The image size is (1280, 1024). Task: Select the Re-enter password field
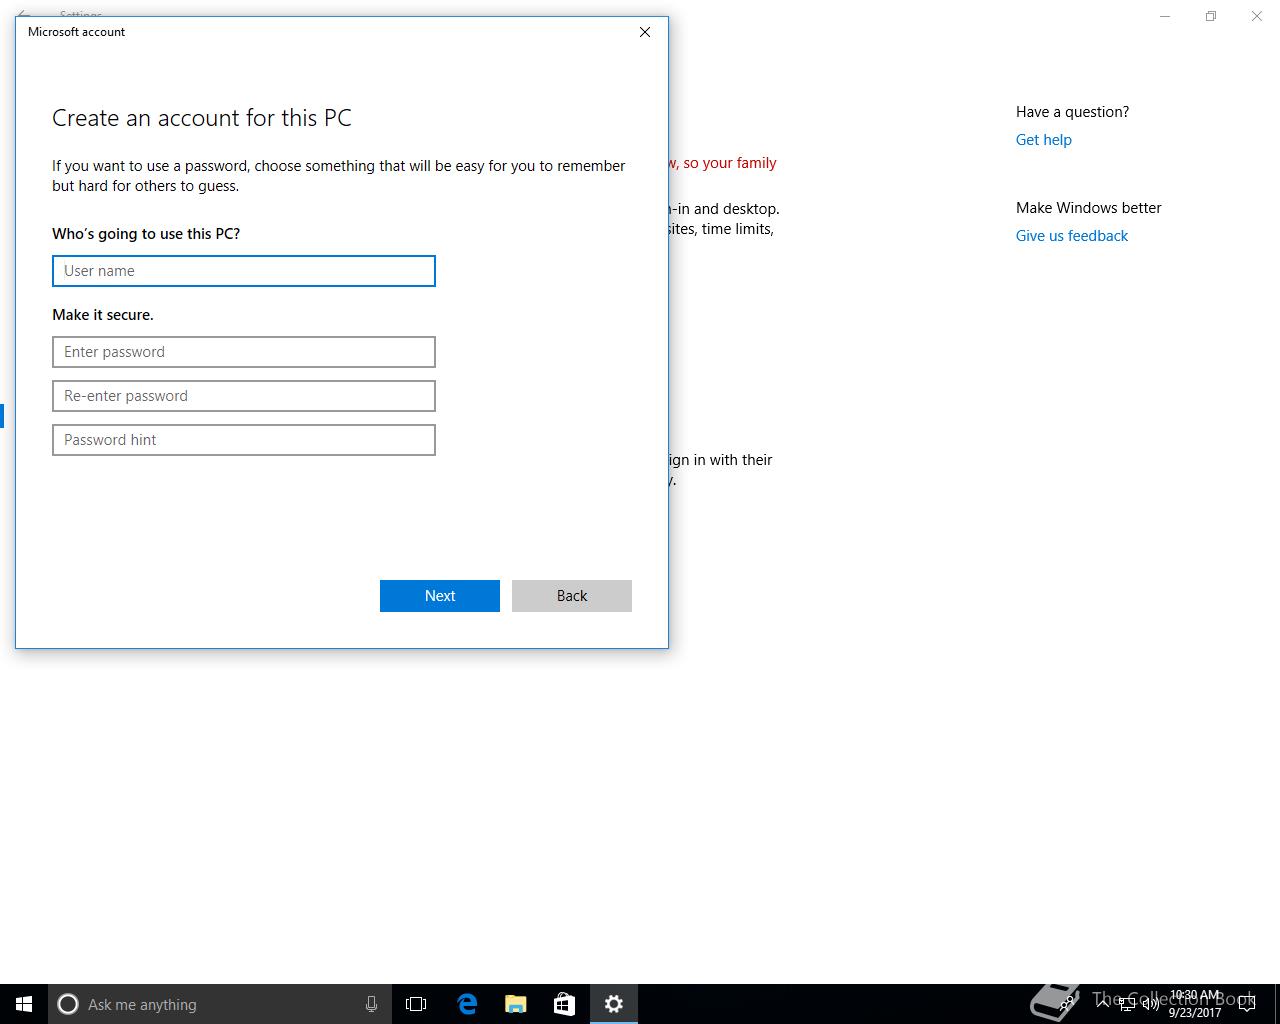coord(244,396)
